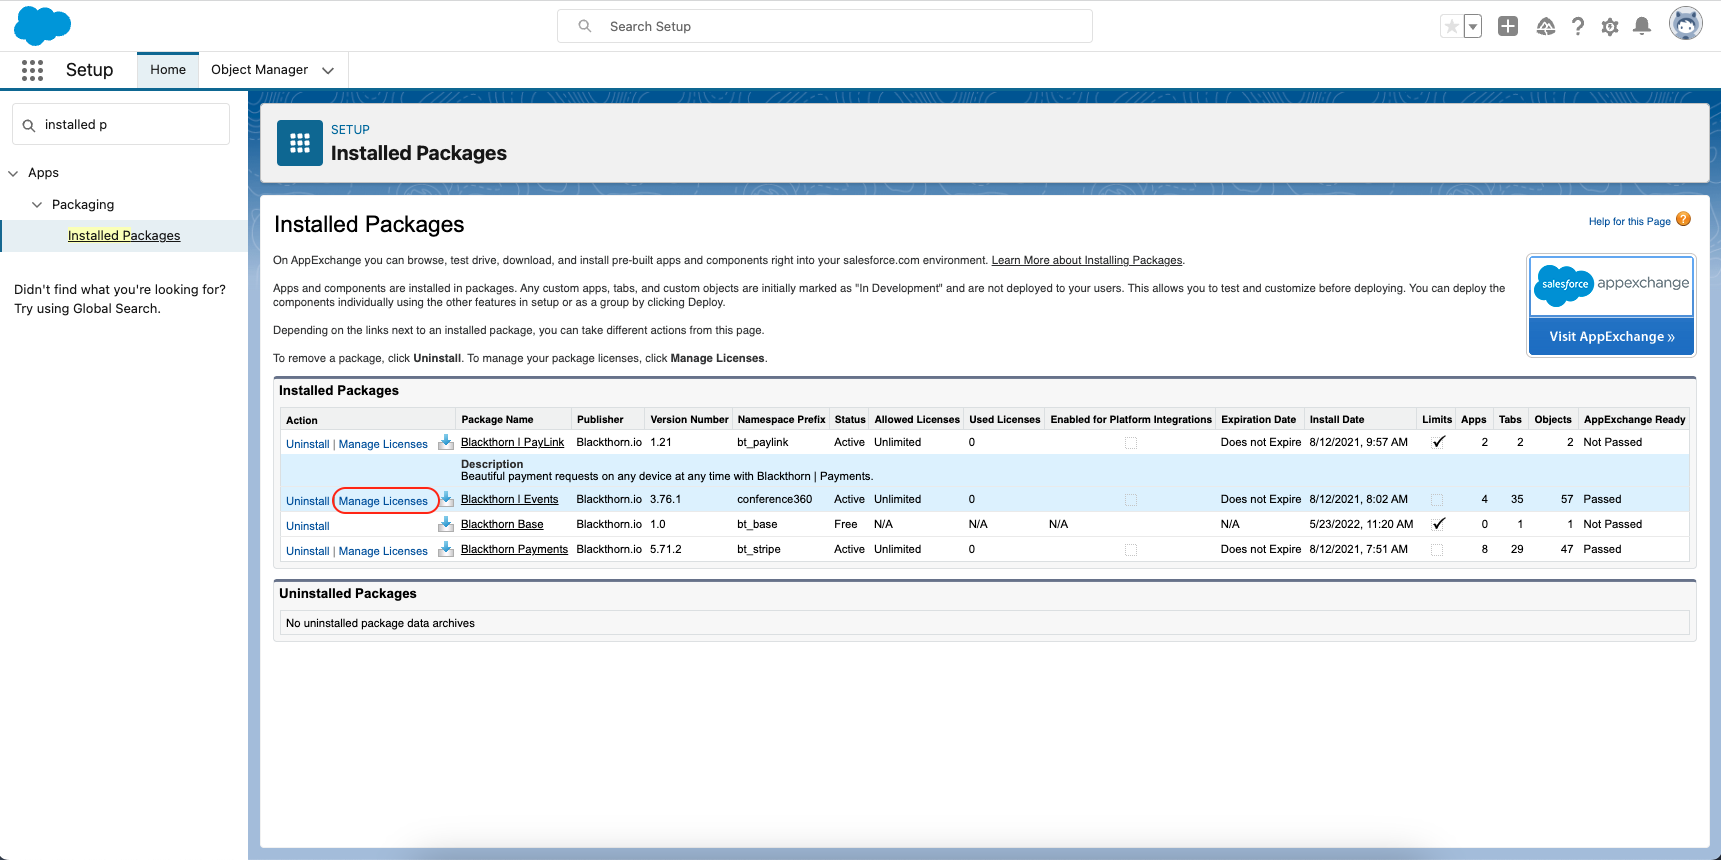The height and width of the screenshot is (860, 1721).
Task: Open the App Launcher waffle icon
Action: (x=32, y=70)
